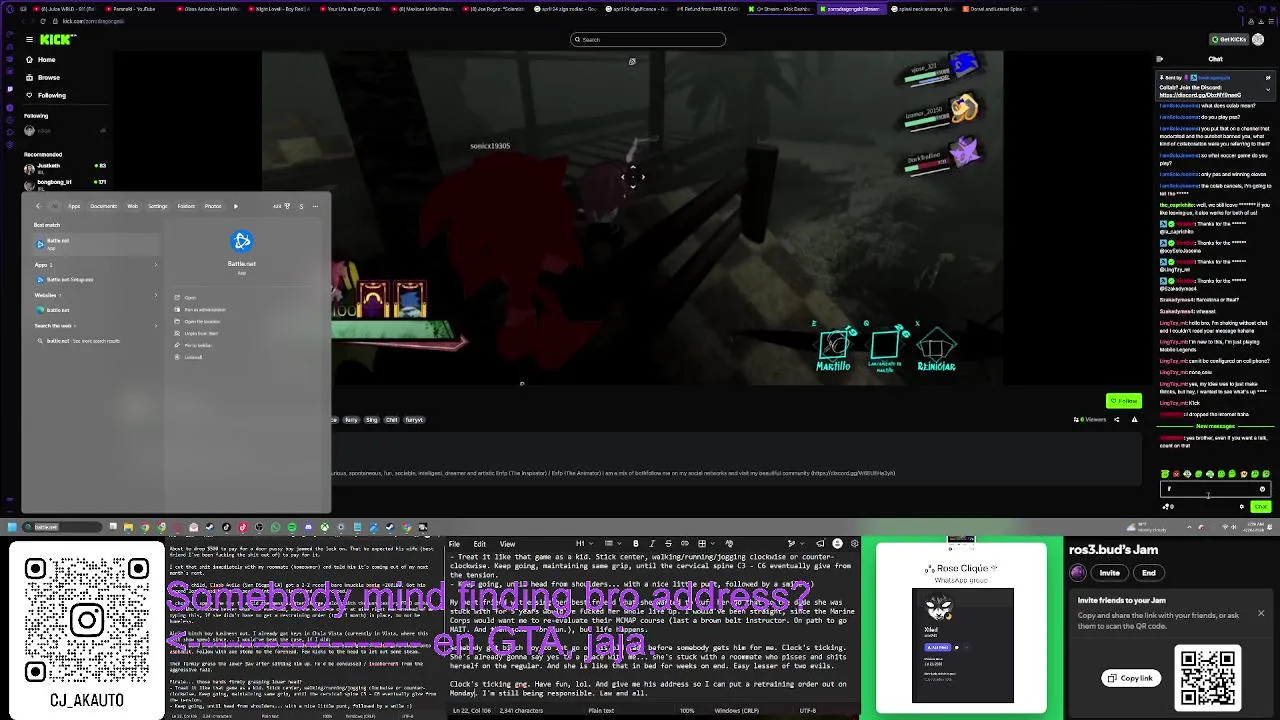This screenshot has height=720, width=1280.
Task: Open battle.net website result
Action: point(94,310)
